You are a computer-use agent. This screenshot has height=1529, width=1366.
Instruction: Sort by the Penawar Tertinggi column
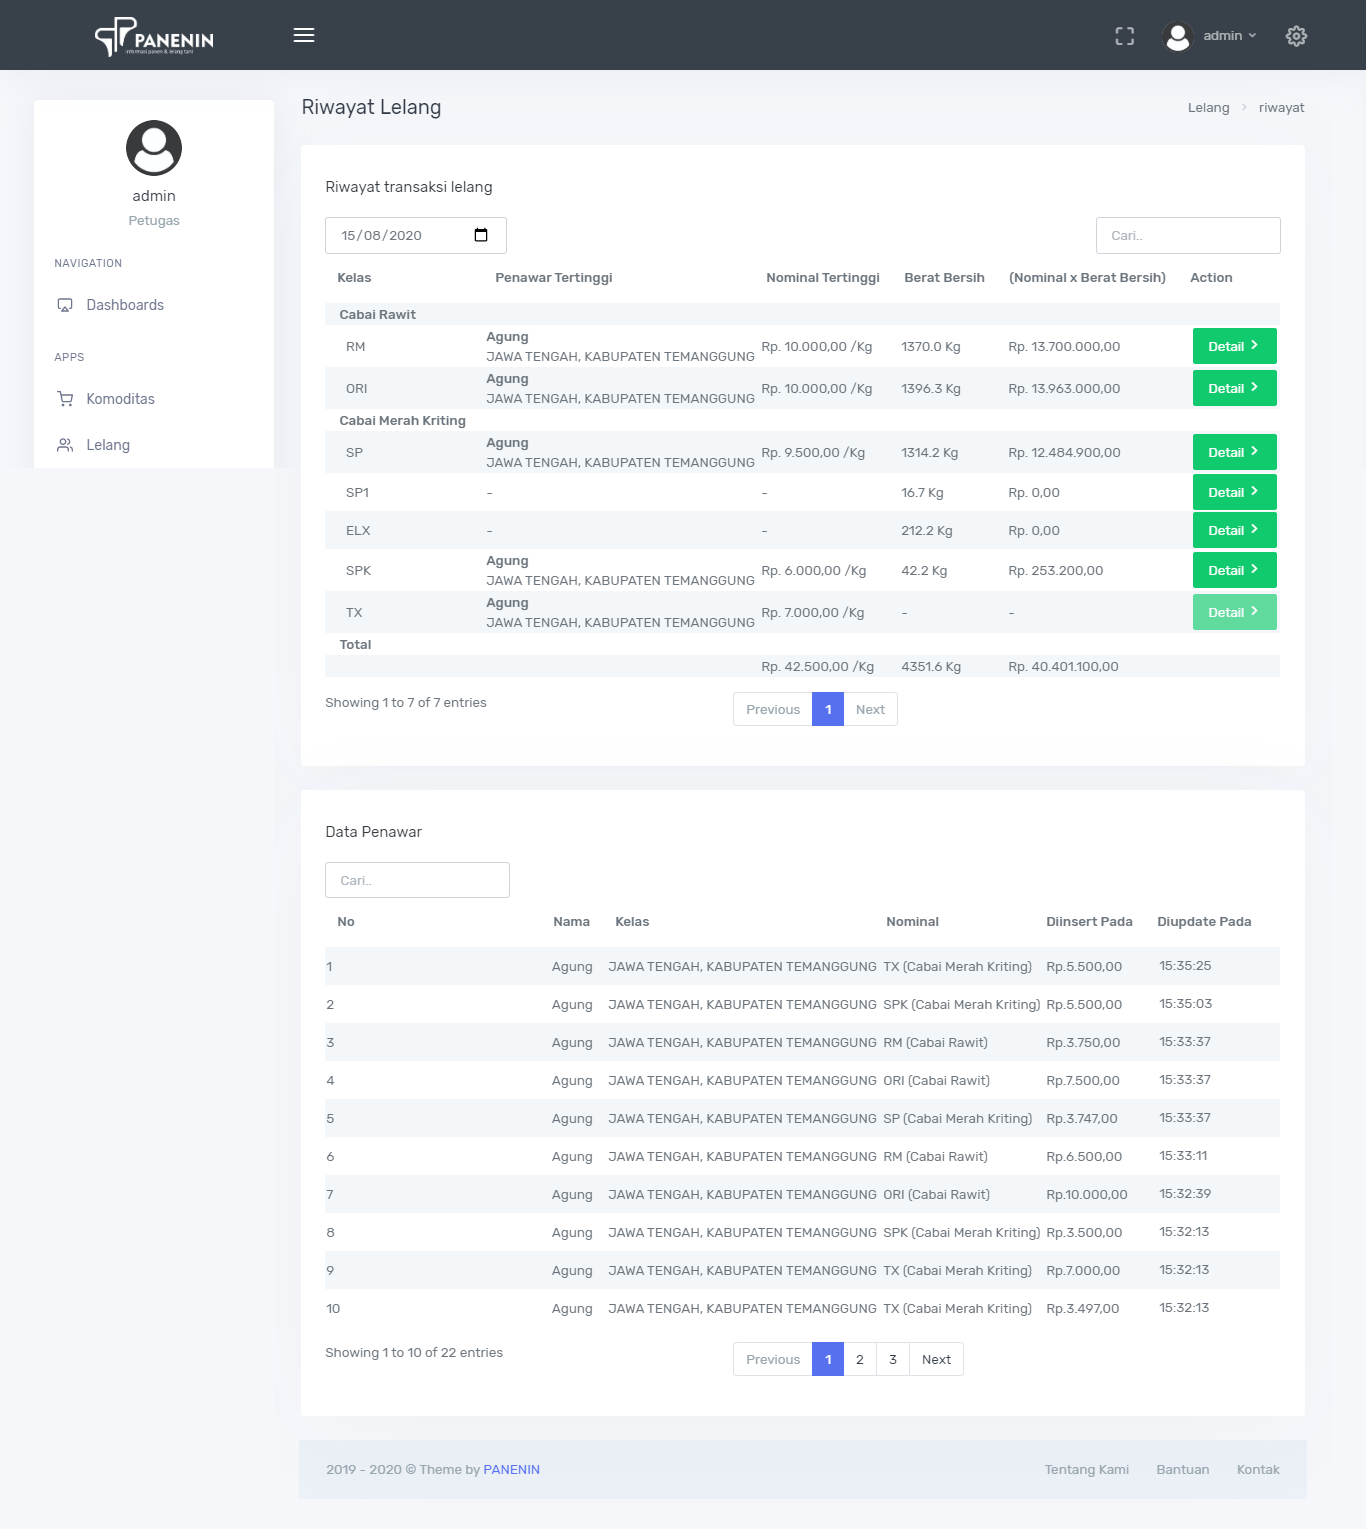pyautogui.click(x=554, y=278)
